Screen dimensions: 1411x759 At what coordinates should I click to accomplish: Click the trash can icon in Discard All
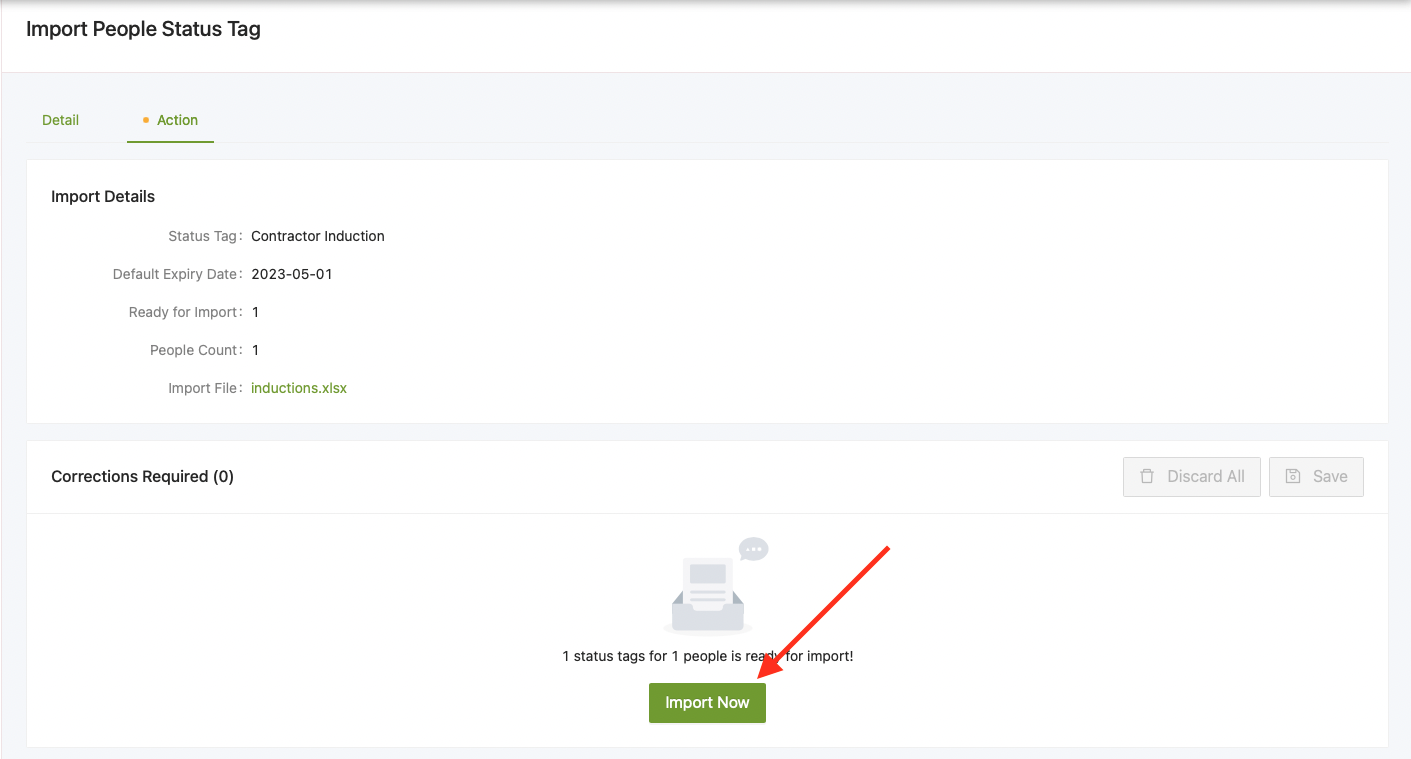point(1147,477)
